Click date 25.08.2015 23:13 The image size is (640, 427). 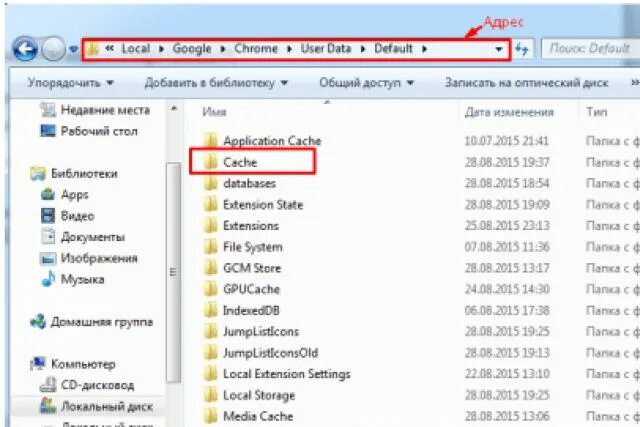507,226
